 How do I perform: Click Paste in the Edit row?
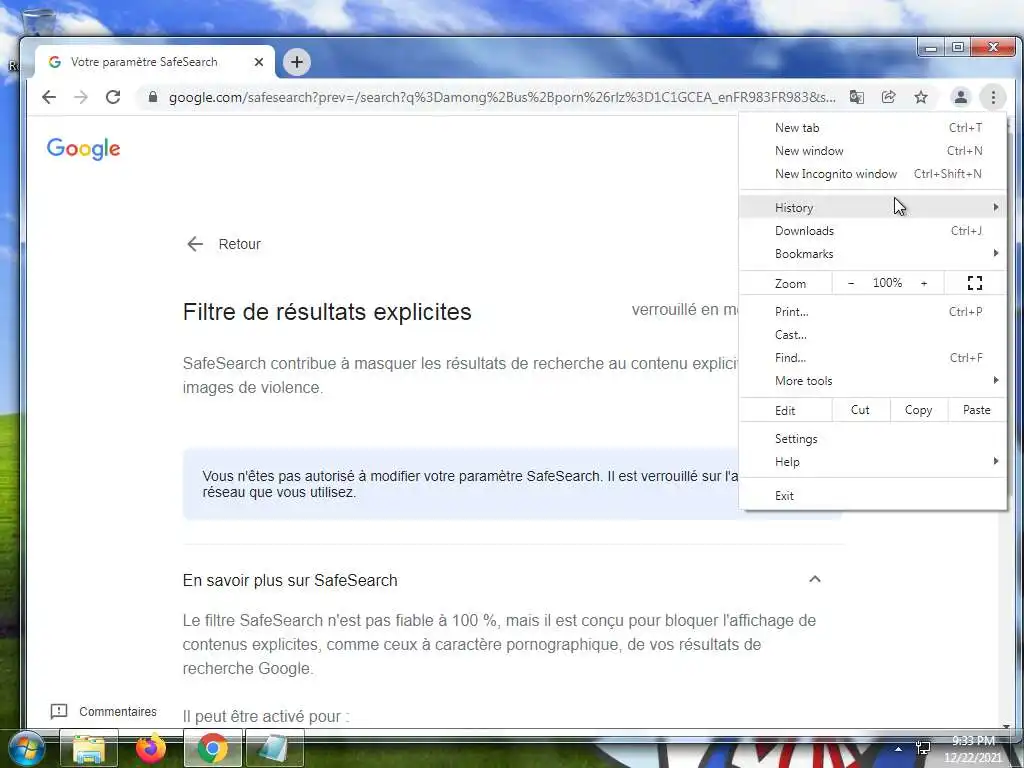coord(976,410)
